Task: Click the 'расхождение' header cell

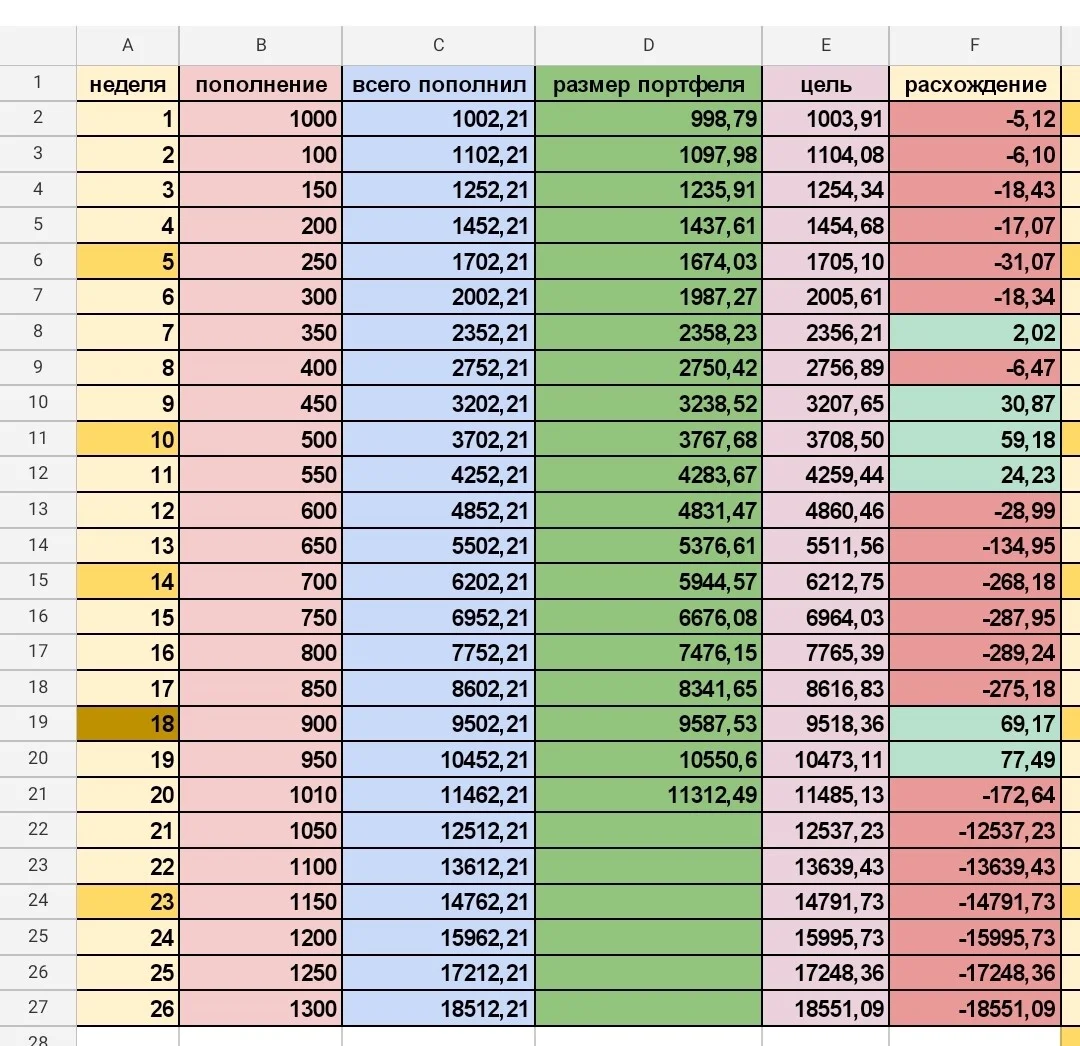Action: (x=975, y=84)
